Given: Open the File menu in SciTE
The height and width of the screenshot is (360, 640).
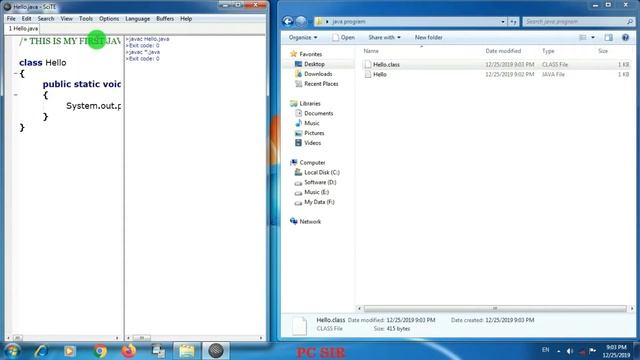Looking at the screenshot, I should (11, 19).
